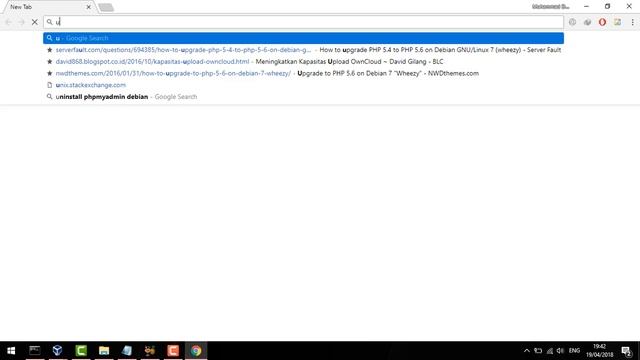
Task: Click the colorful picture extension icon
Action: pos(617,22)
